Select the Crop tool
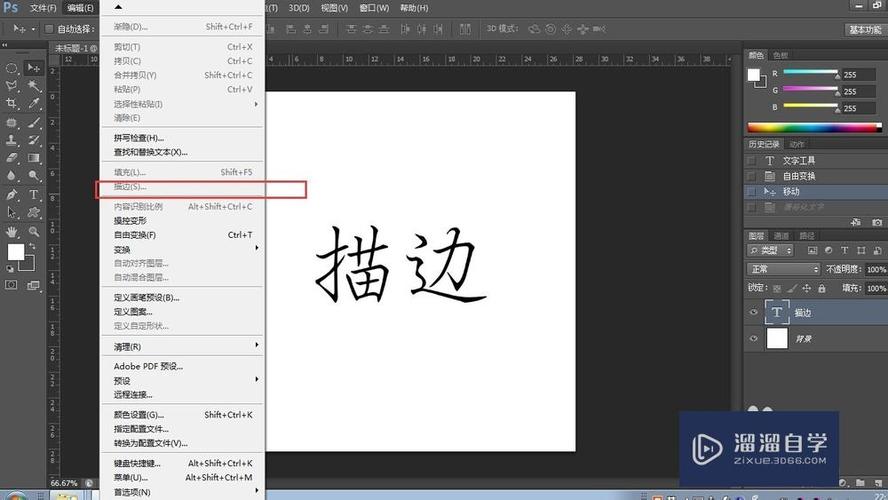888x500 pixels. [11, 103]
